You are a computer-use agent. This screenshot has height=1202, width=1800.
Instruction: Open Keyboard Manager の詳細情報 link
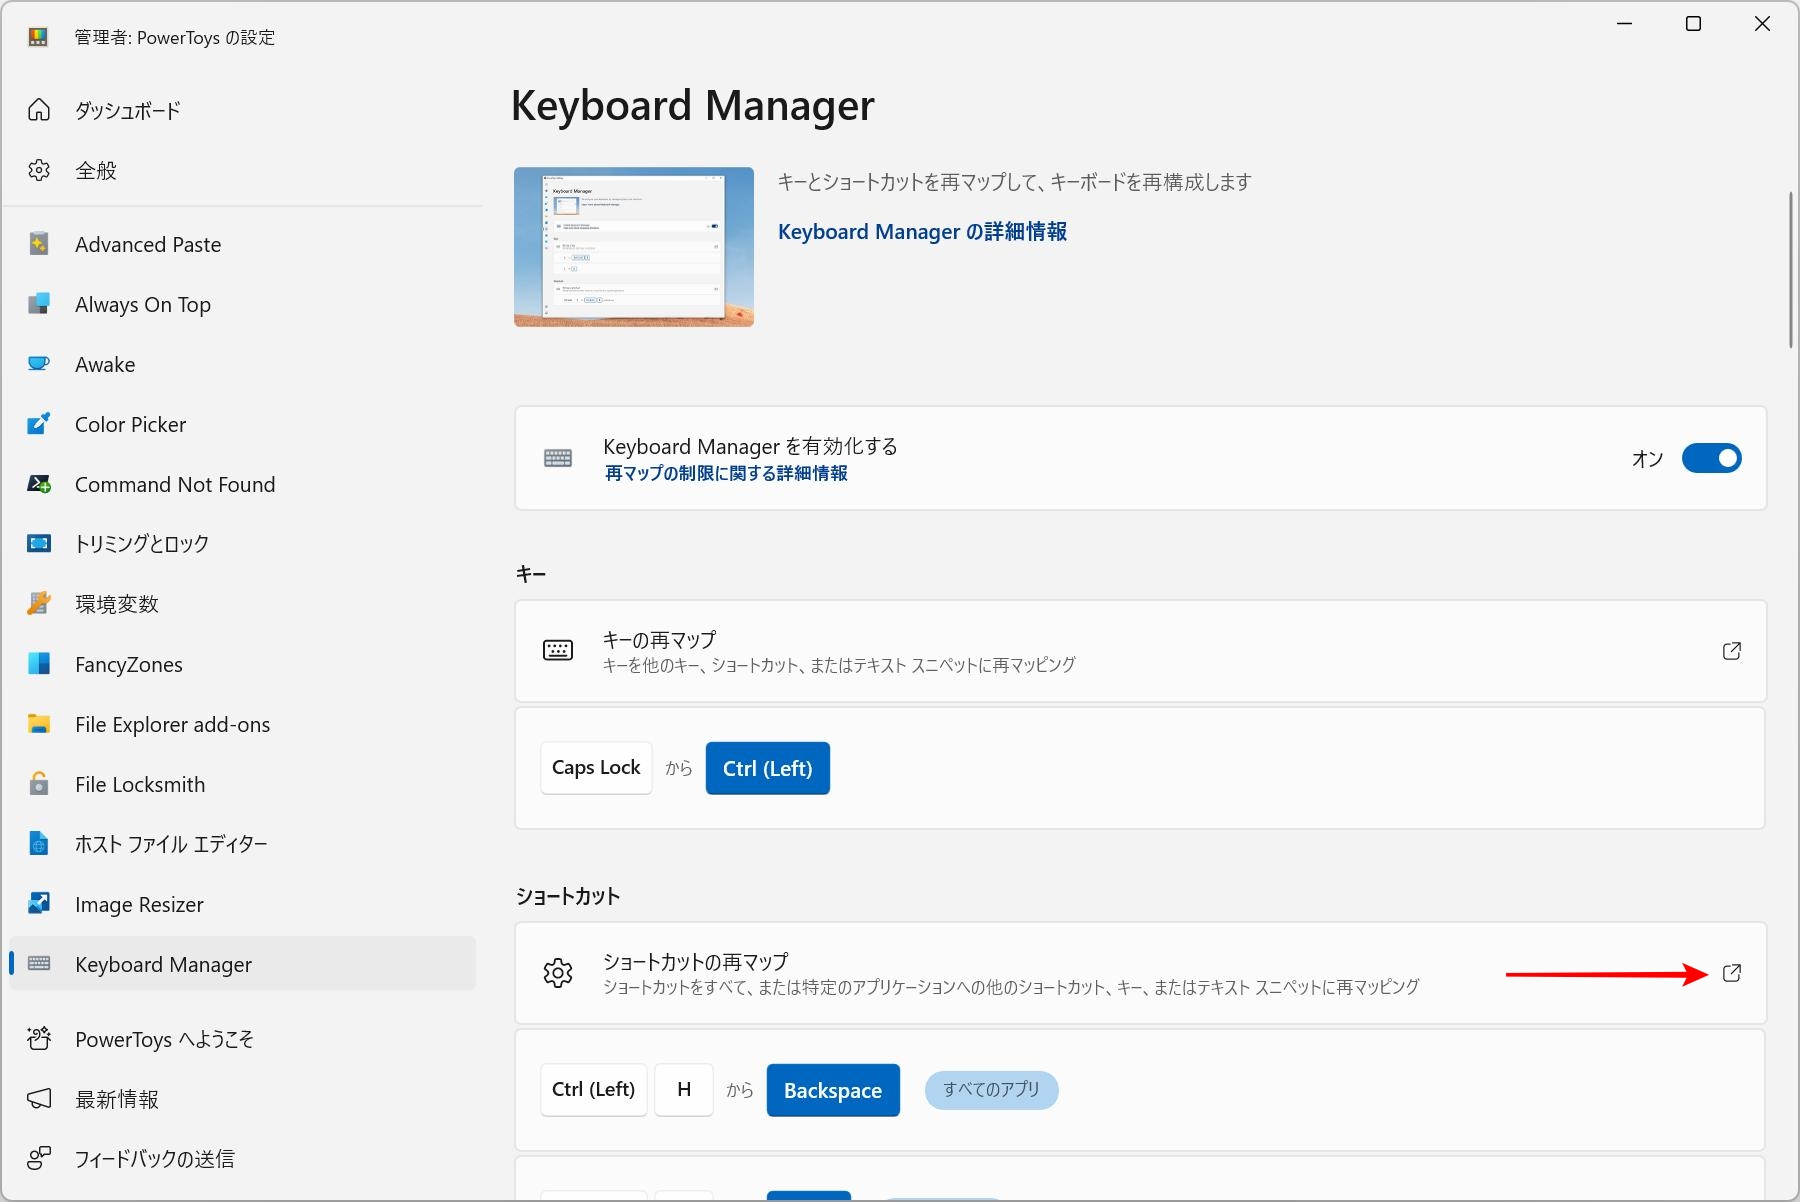tap(922, 232)
